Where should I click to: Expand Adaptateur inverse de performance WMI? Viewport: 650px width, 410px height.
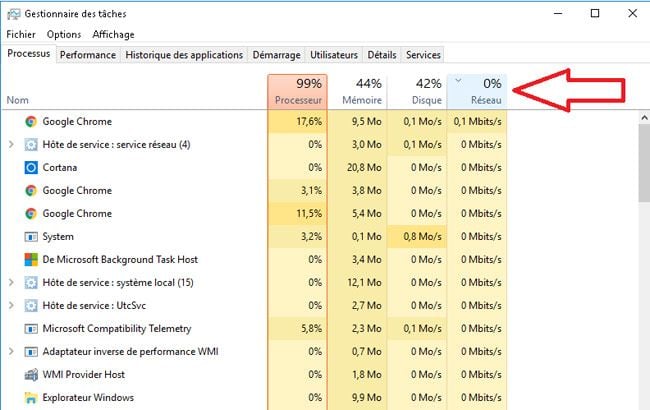11,352
